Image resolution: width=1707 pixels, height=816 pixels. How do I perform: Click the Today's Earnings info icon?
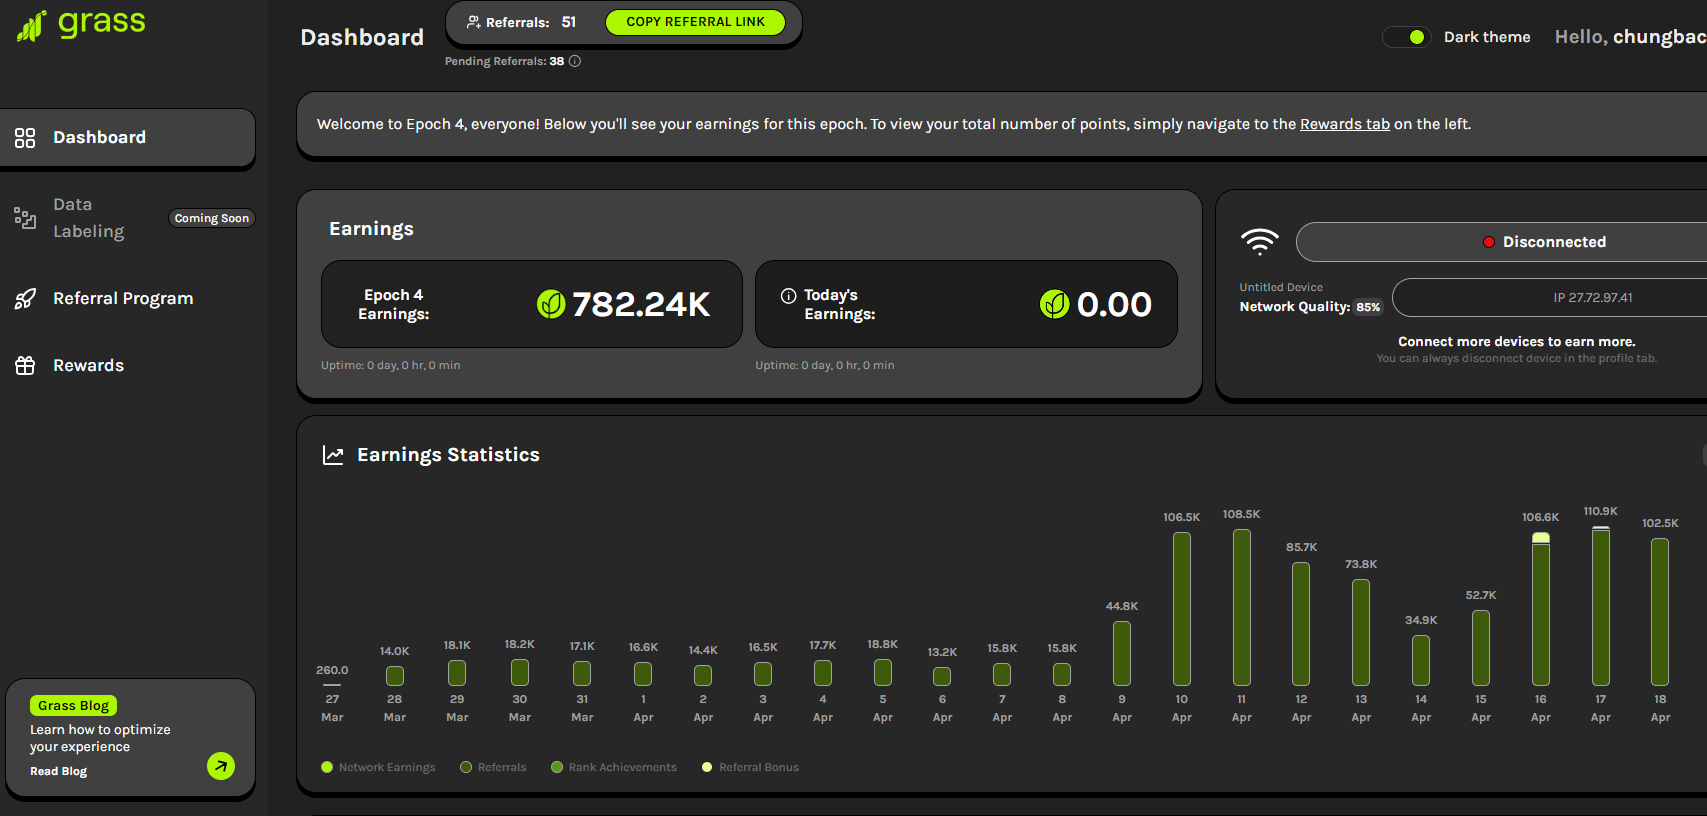point(788,296)
